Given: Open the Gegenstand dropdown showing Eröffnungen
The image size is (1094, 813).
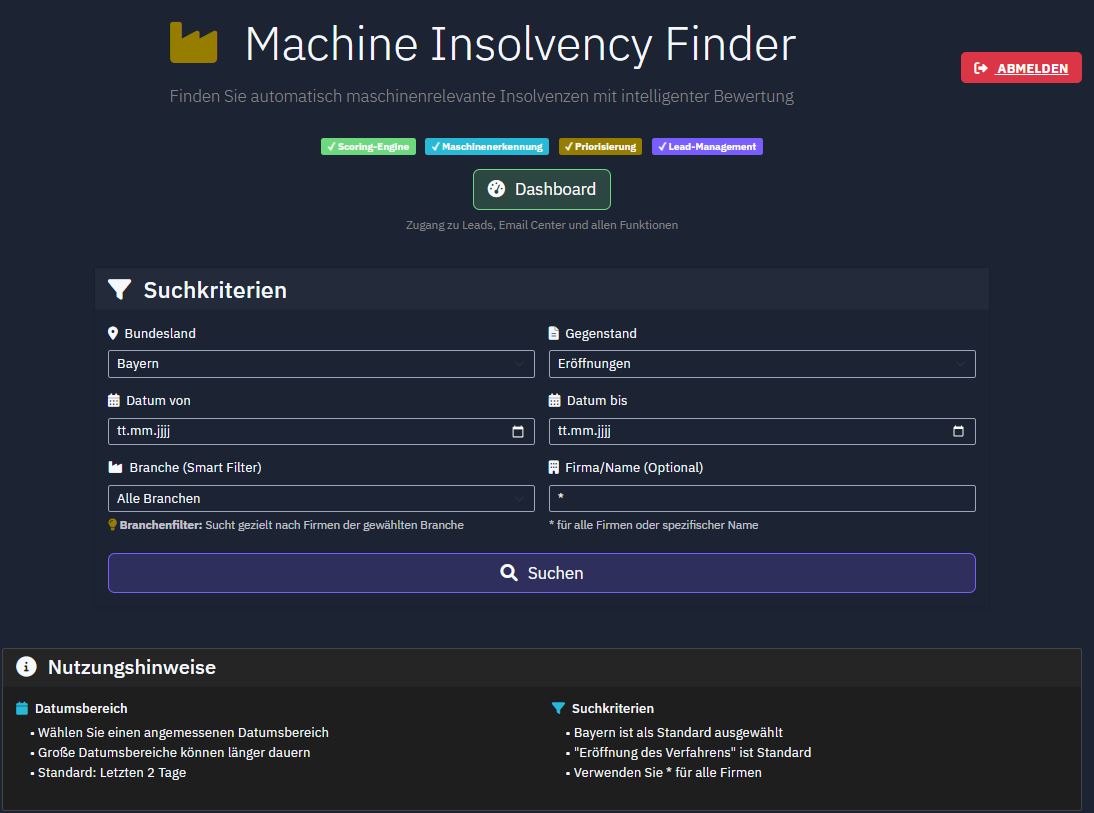Looking at the screenshot, I should pos(762,364).
